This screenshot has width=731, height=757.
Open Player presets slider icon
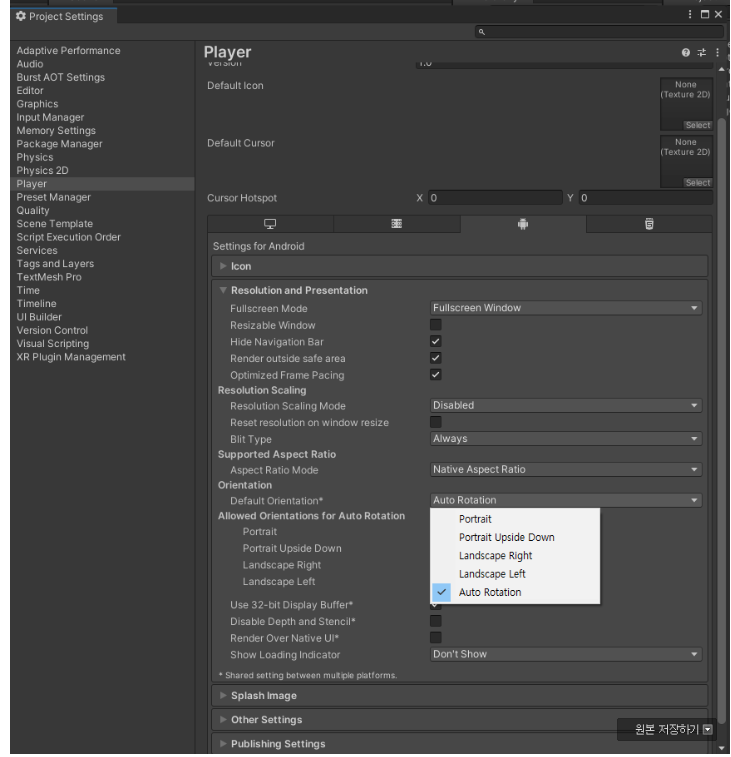pos(702,52)
